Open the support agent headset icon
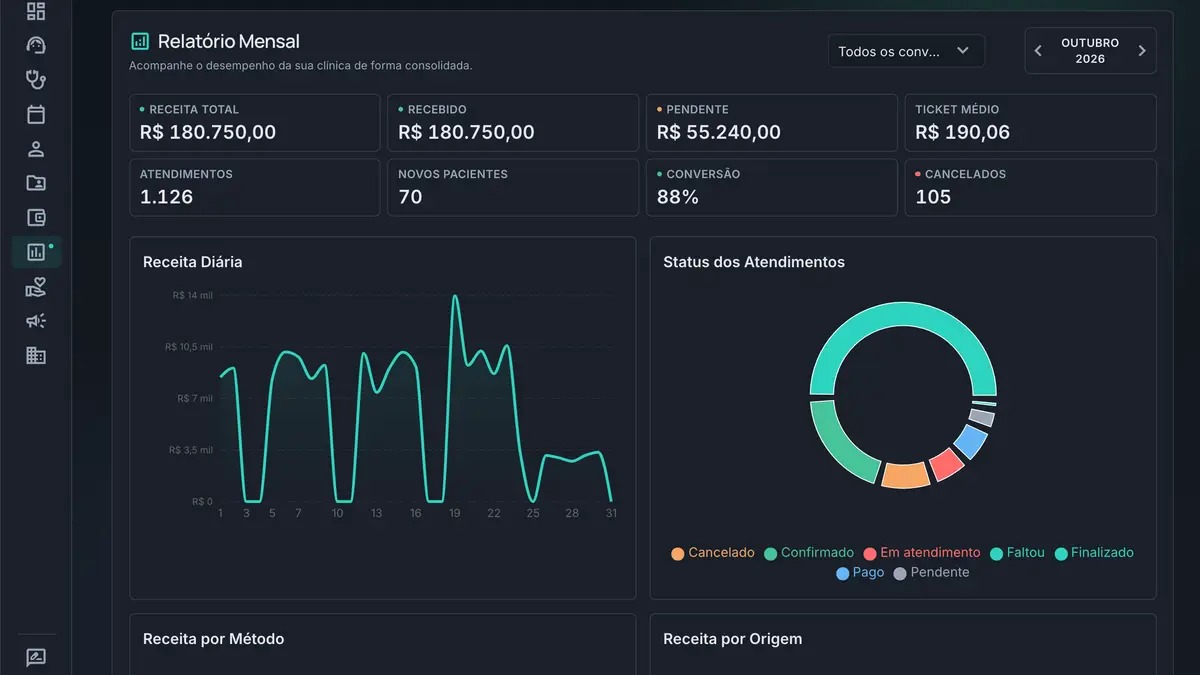 36,45
